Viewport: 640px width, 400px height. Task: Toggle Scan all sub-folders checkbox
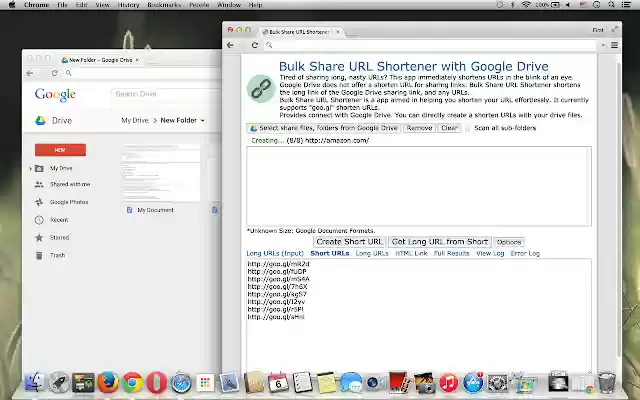click(x=468, y=128)
